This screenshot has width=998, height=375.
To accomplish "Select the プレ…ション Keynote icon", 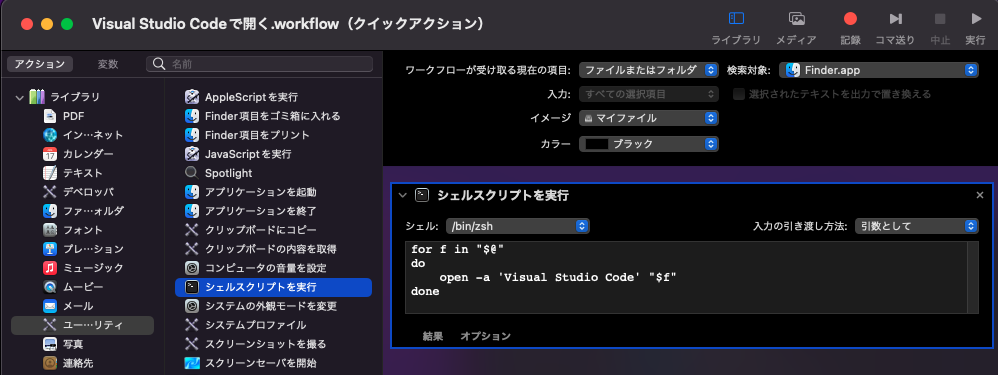I will click(x=50, y=249).
